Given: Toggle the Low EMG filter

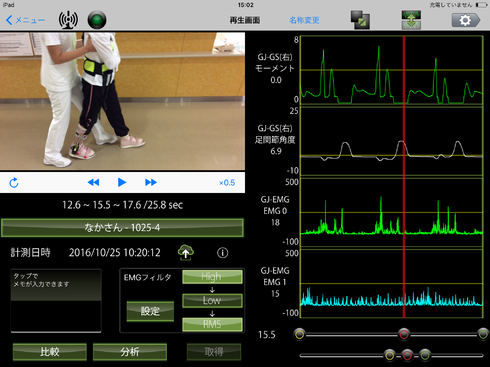Looking at the screenshot, I should coord(212,300).
